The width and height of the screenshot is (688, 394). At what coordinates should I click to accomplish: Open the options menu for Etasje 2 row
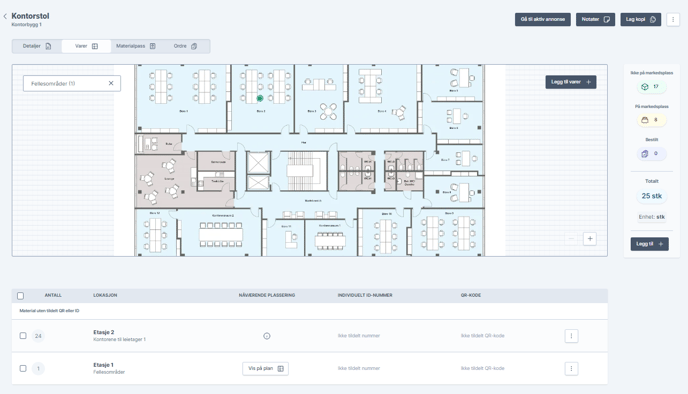pos(571,336)
